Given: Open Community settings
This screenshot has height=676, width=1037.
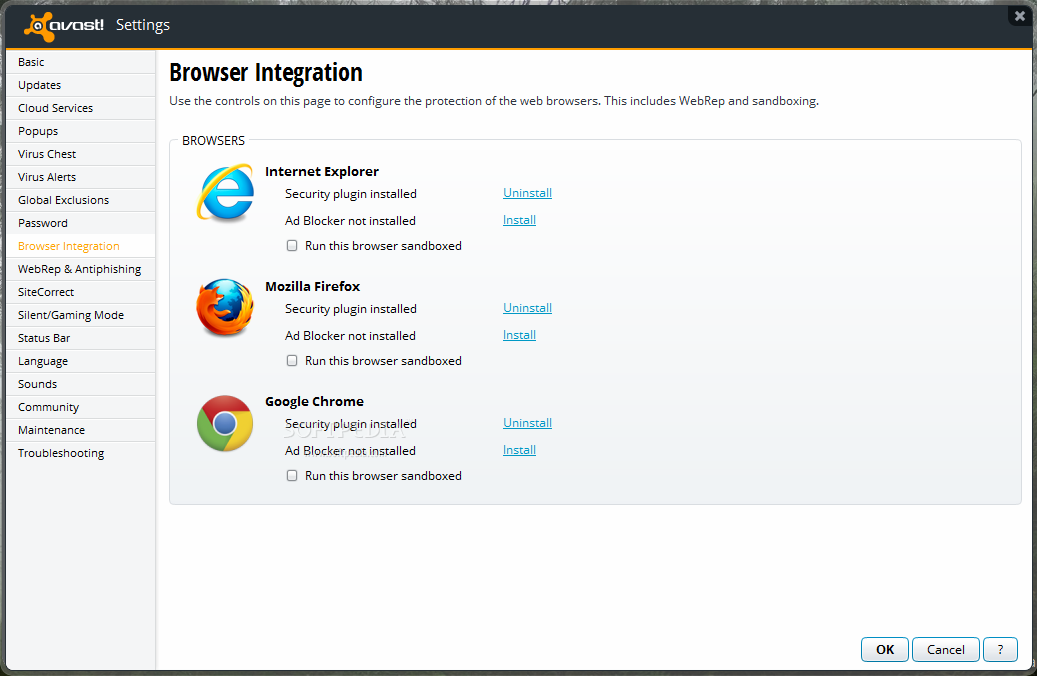Looking at the screenshot, I should 81,407.
